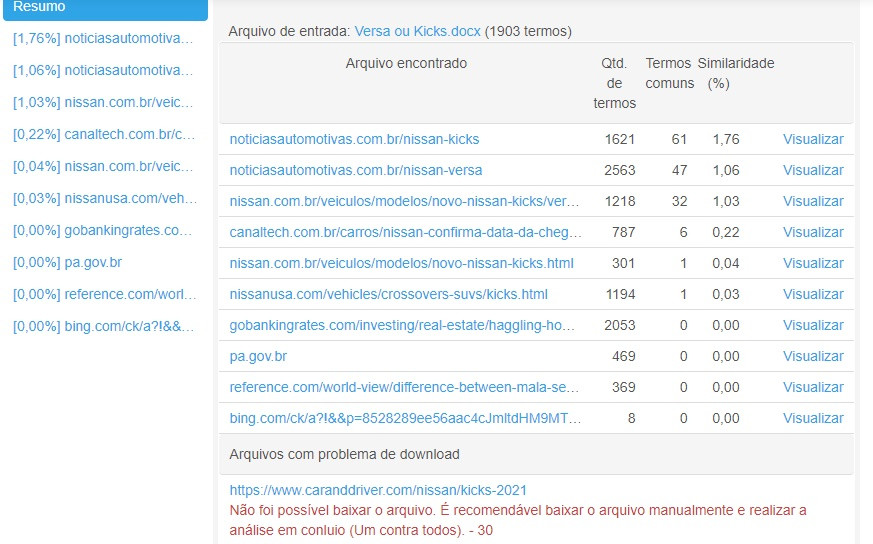Open sidebar item [1,76%] noticiasautomotiva

[103, 38]
